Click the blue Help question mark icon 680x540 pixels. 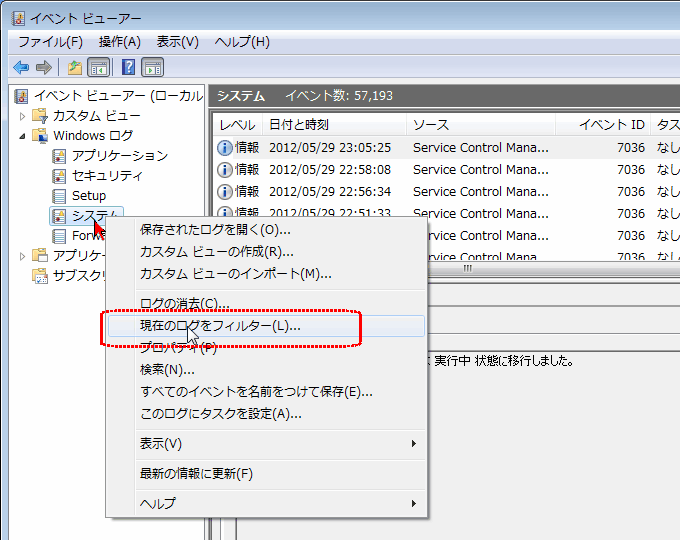click(x=128, y=67)
